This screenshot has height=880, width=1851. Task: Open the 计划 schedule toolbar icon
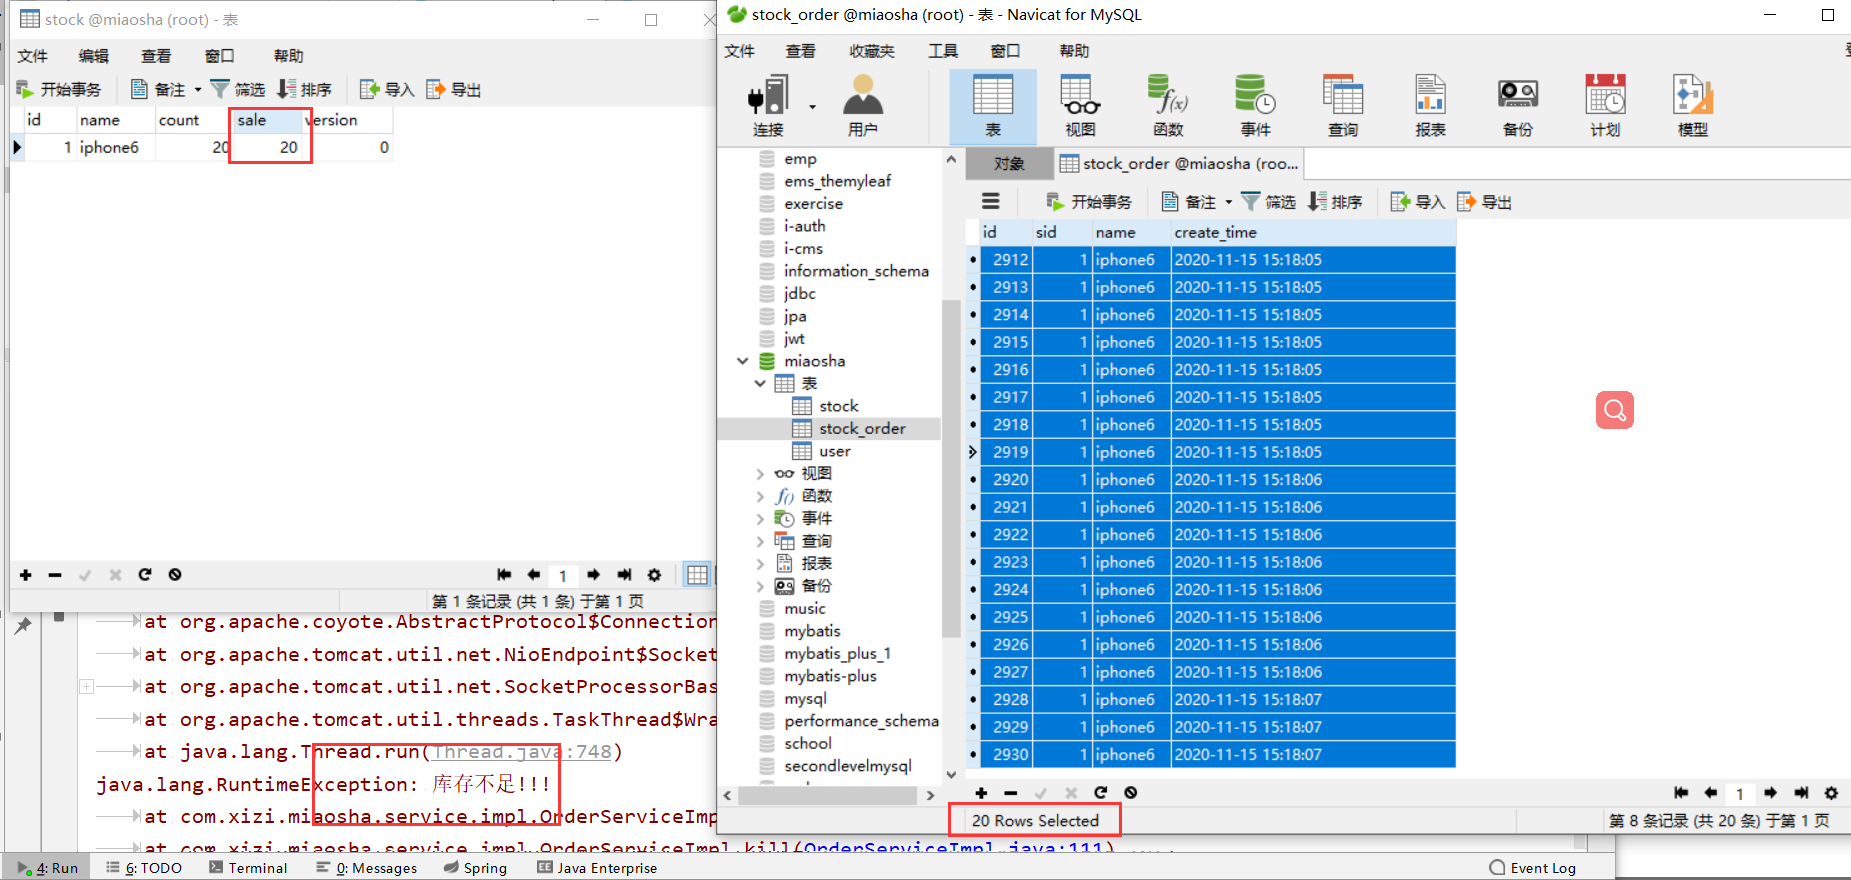(1605, 107)
